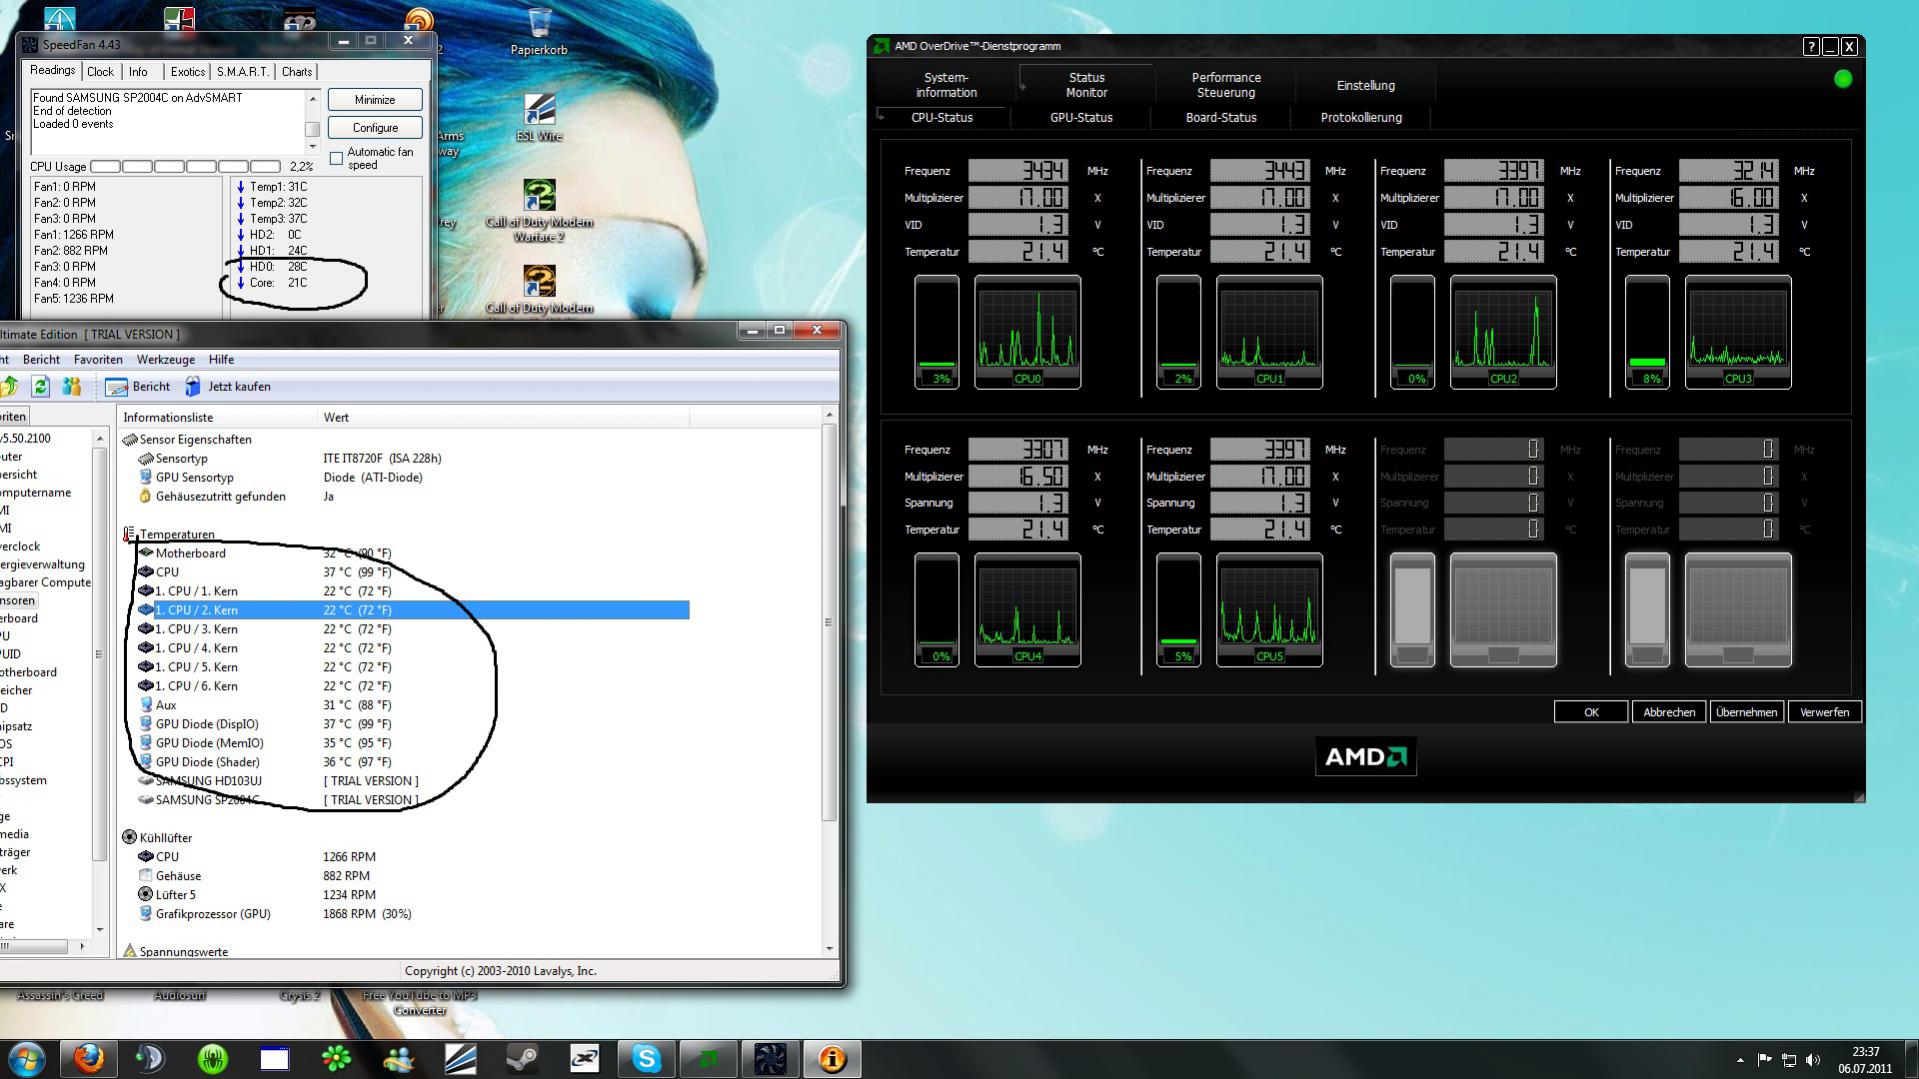Screen dimensions: 1919x1079
Task: Click the ICQ green flower taskbar icon
Action: point(337,1058)
